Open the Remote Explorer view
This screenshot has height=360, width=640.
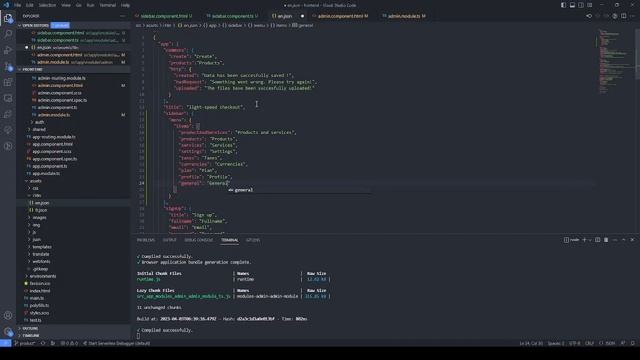pos(8,98)
